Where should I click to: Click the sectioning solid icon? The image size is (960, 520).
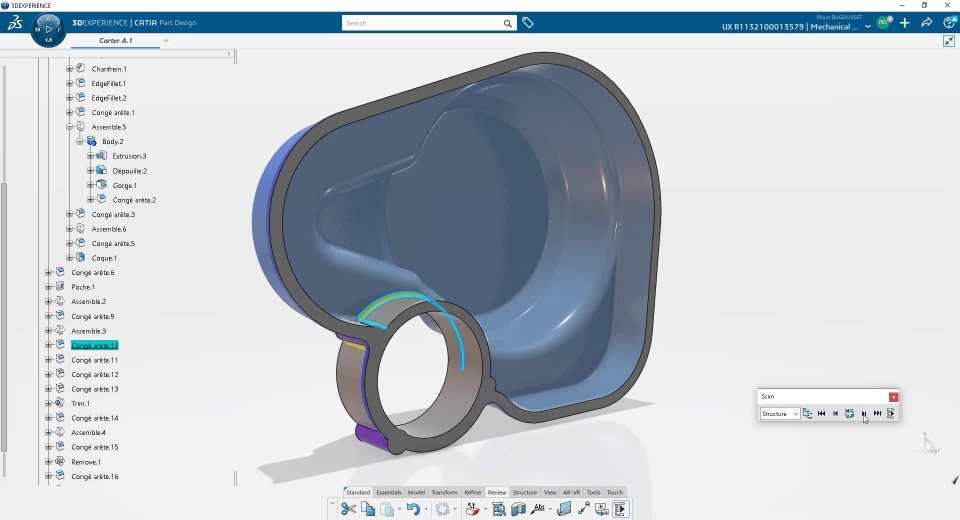pos(519,508)
